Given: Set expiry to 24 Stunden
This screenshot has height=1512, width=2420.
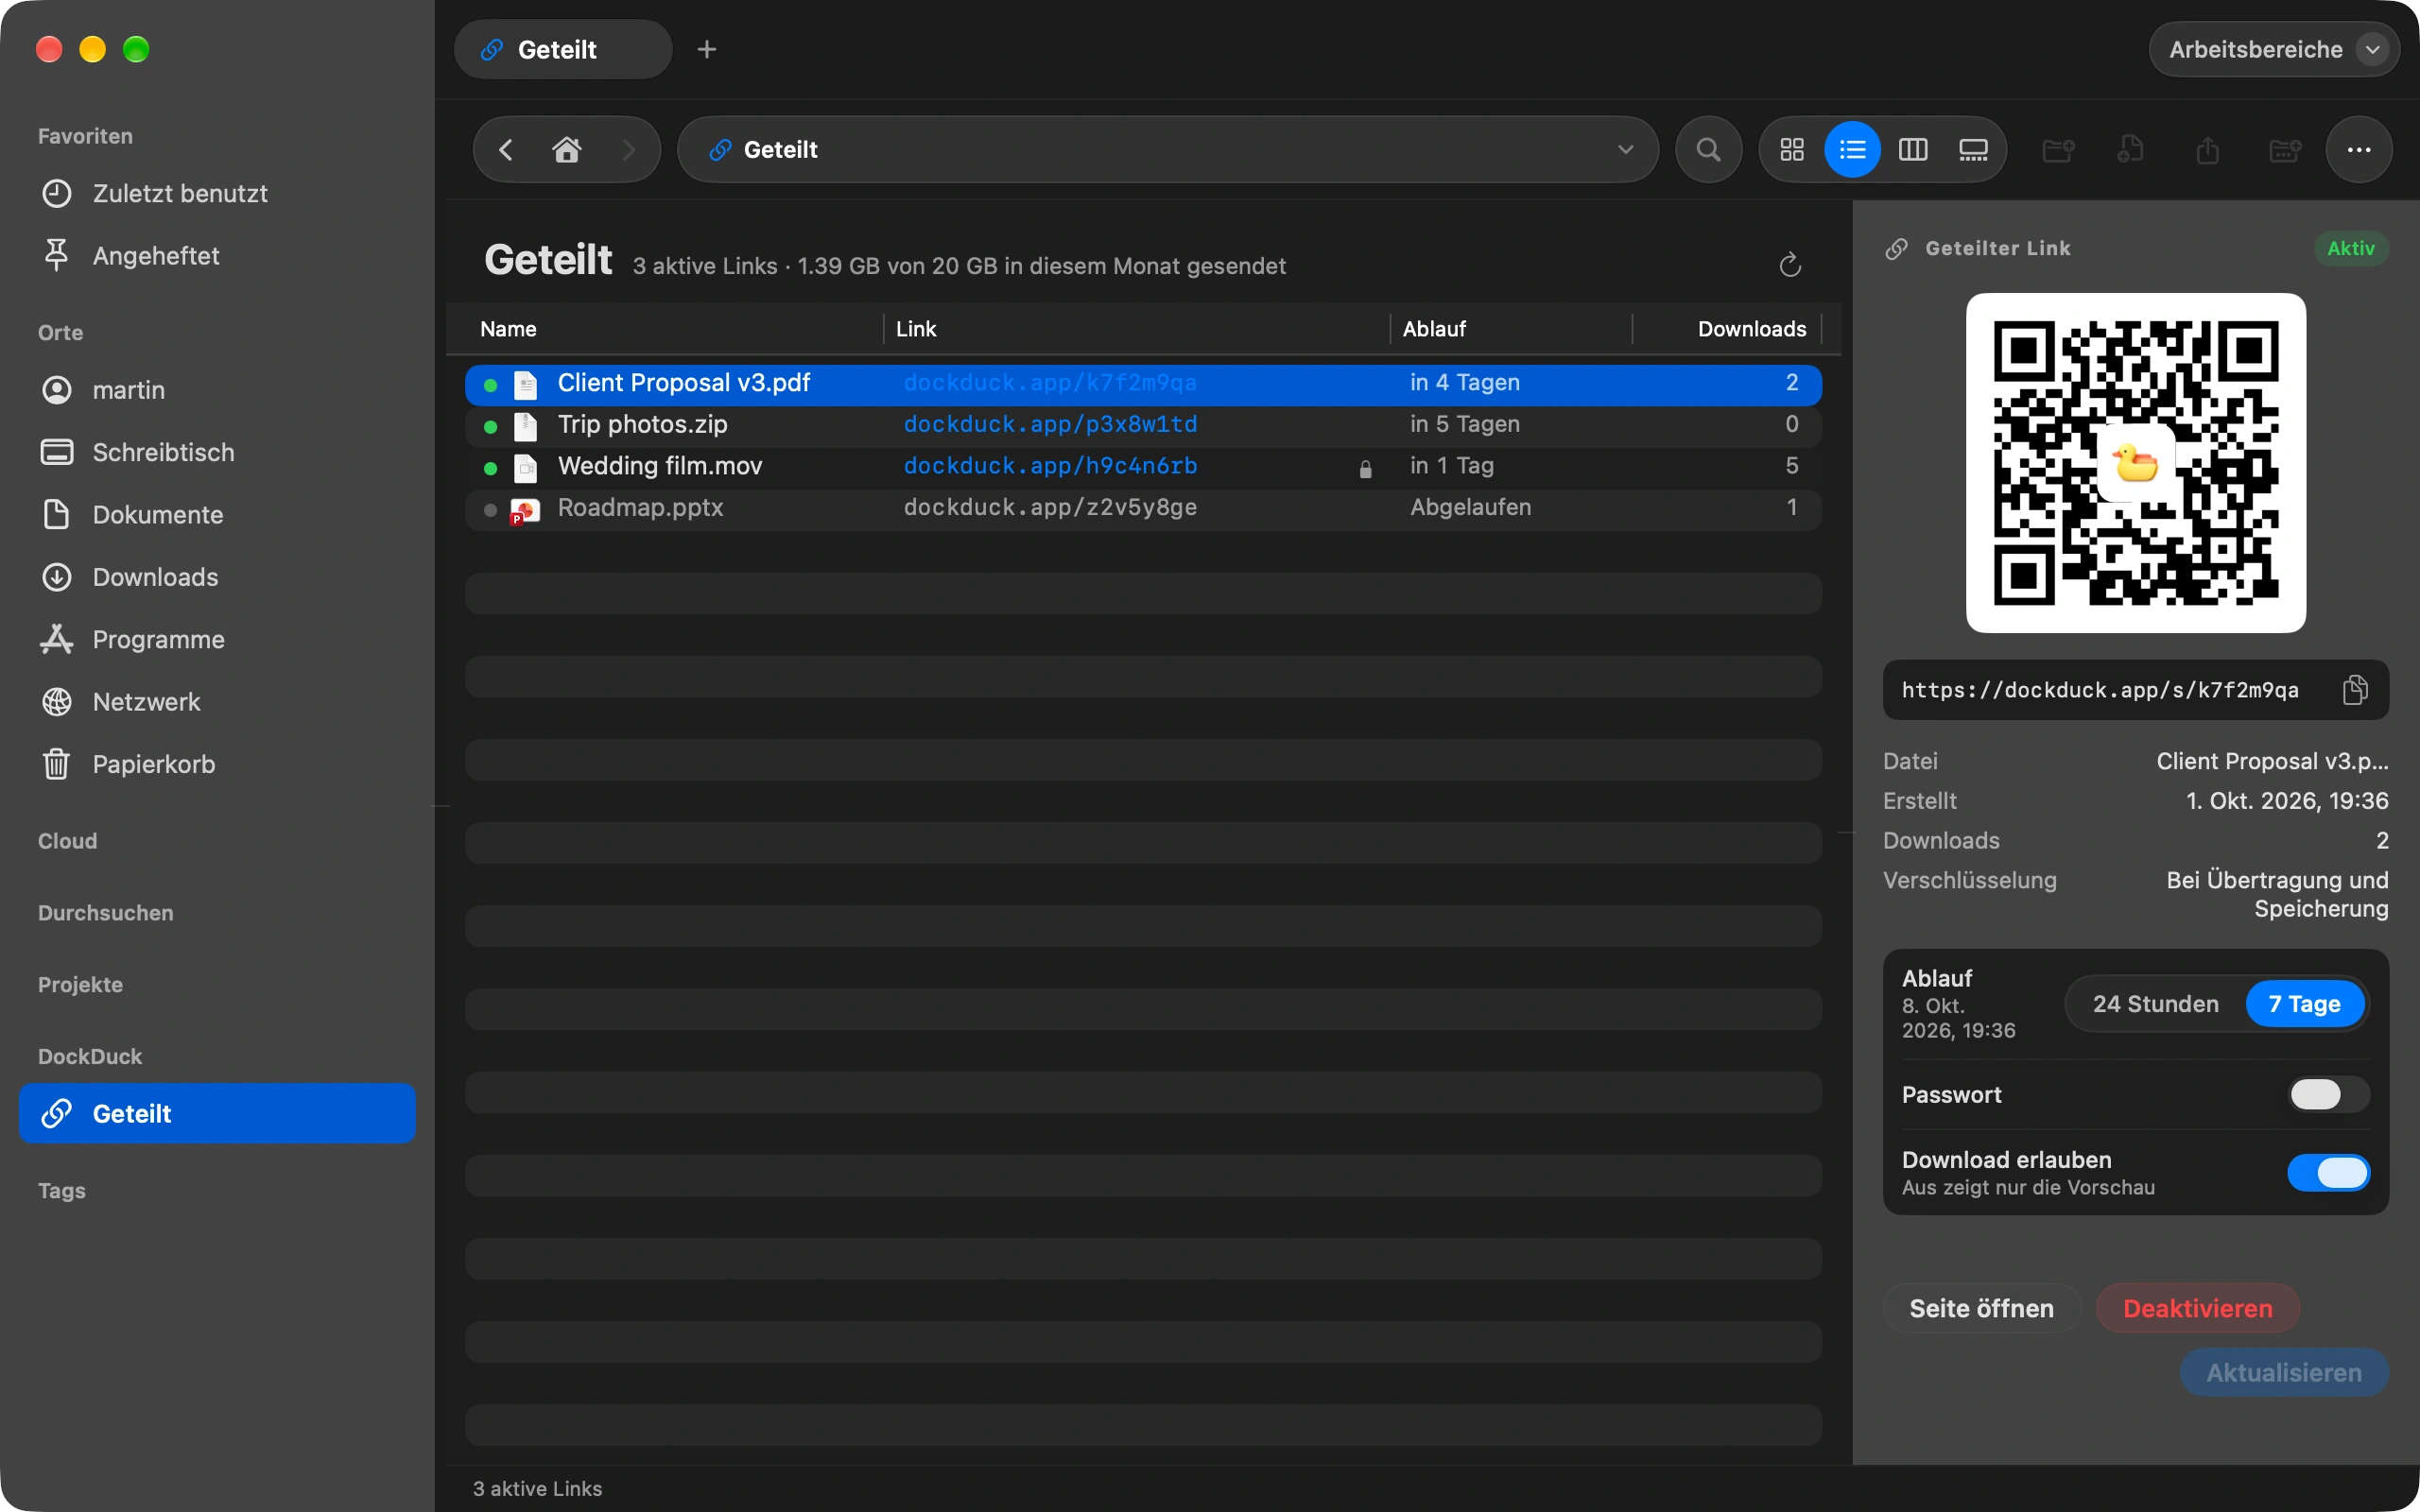Looking at the screenshot, I should point(2155,1004).
